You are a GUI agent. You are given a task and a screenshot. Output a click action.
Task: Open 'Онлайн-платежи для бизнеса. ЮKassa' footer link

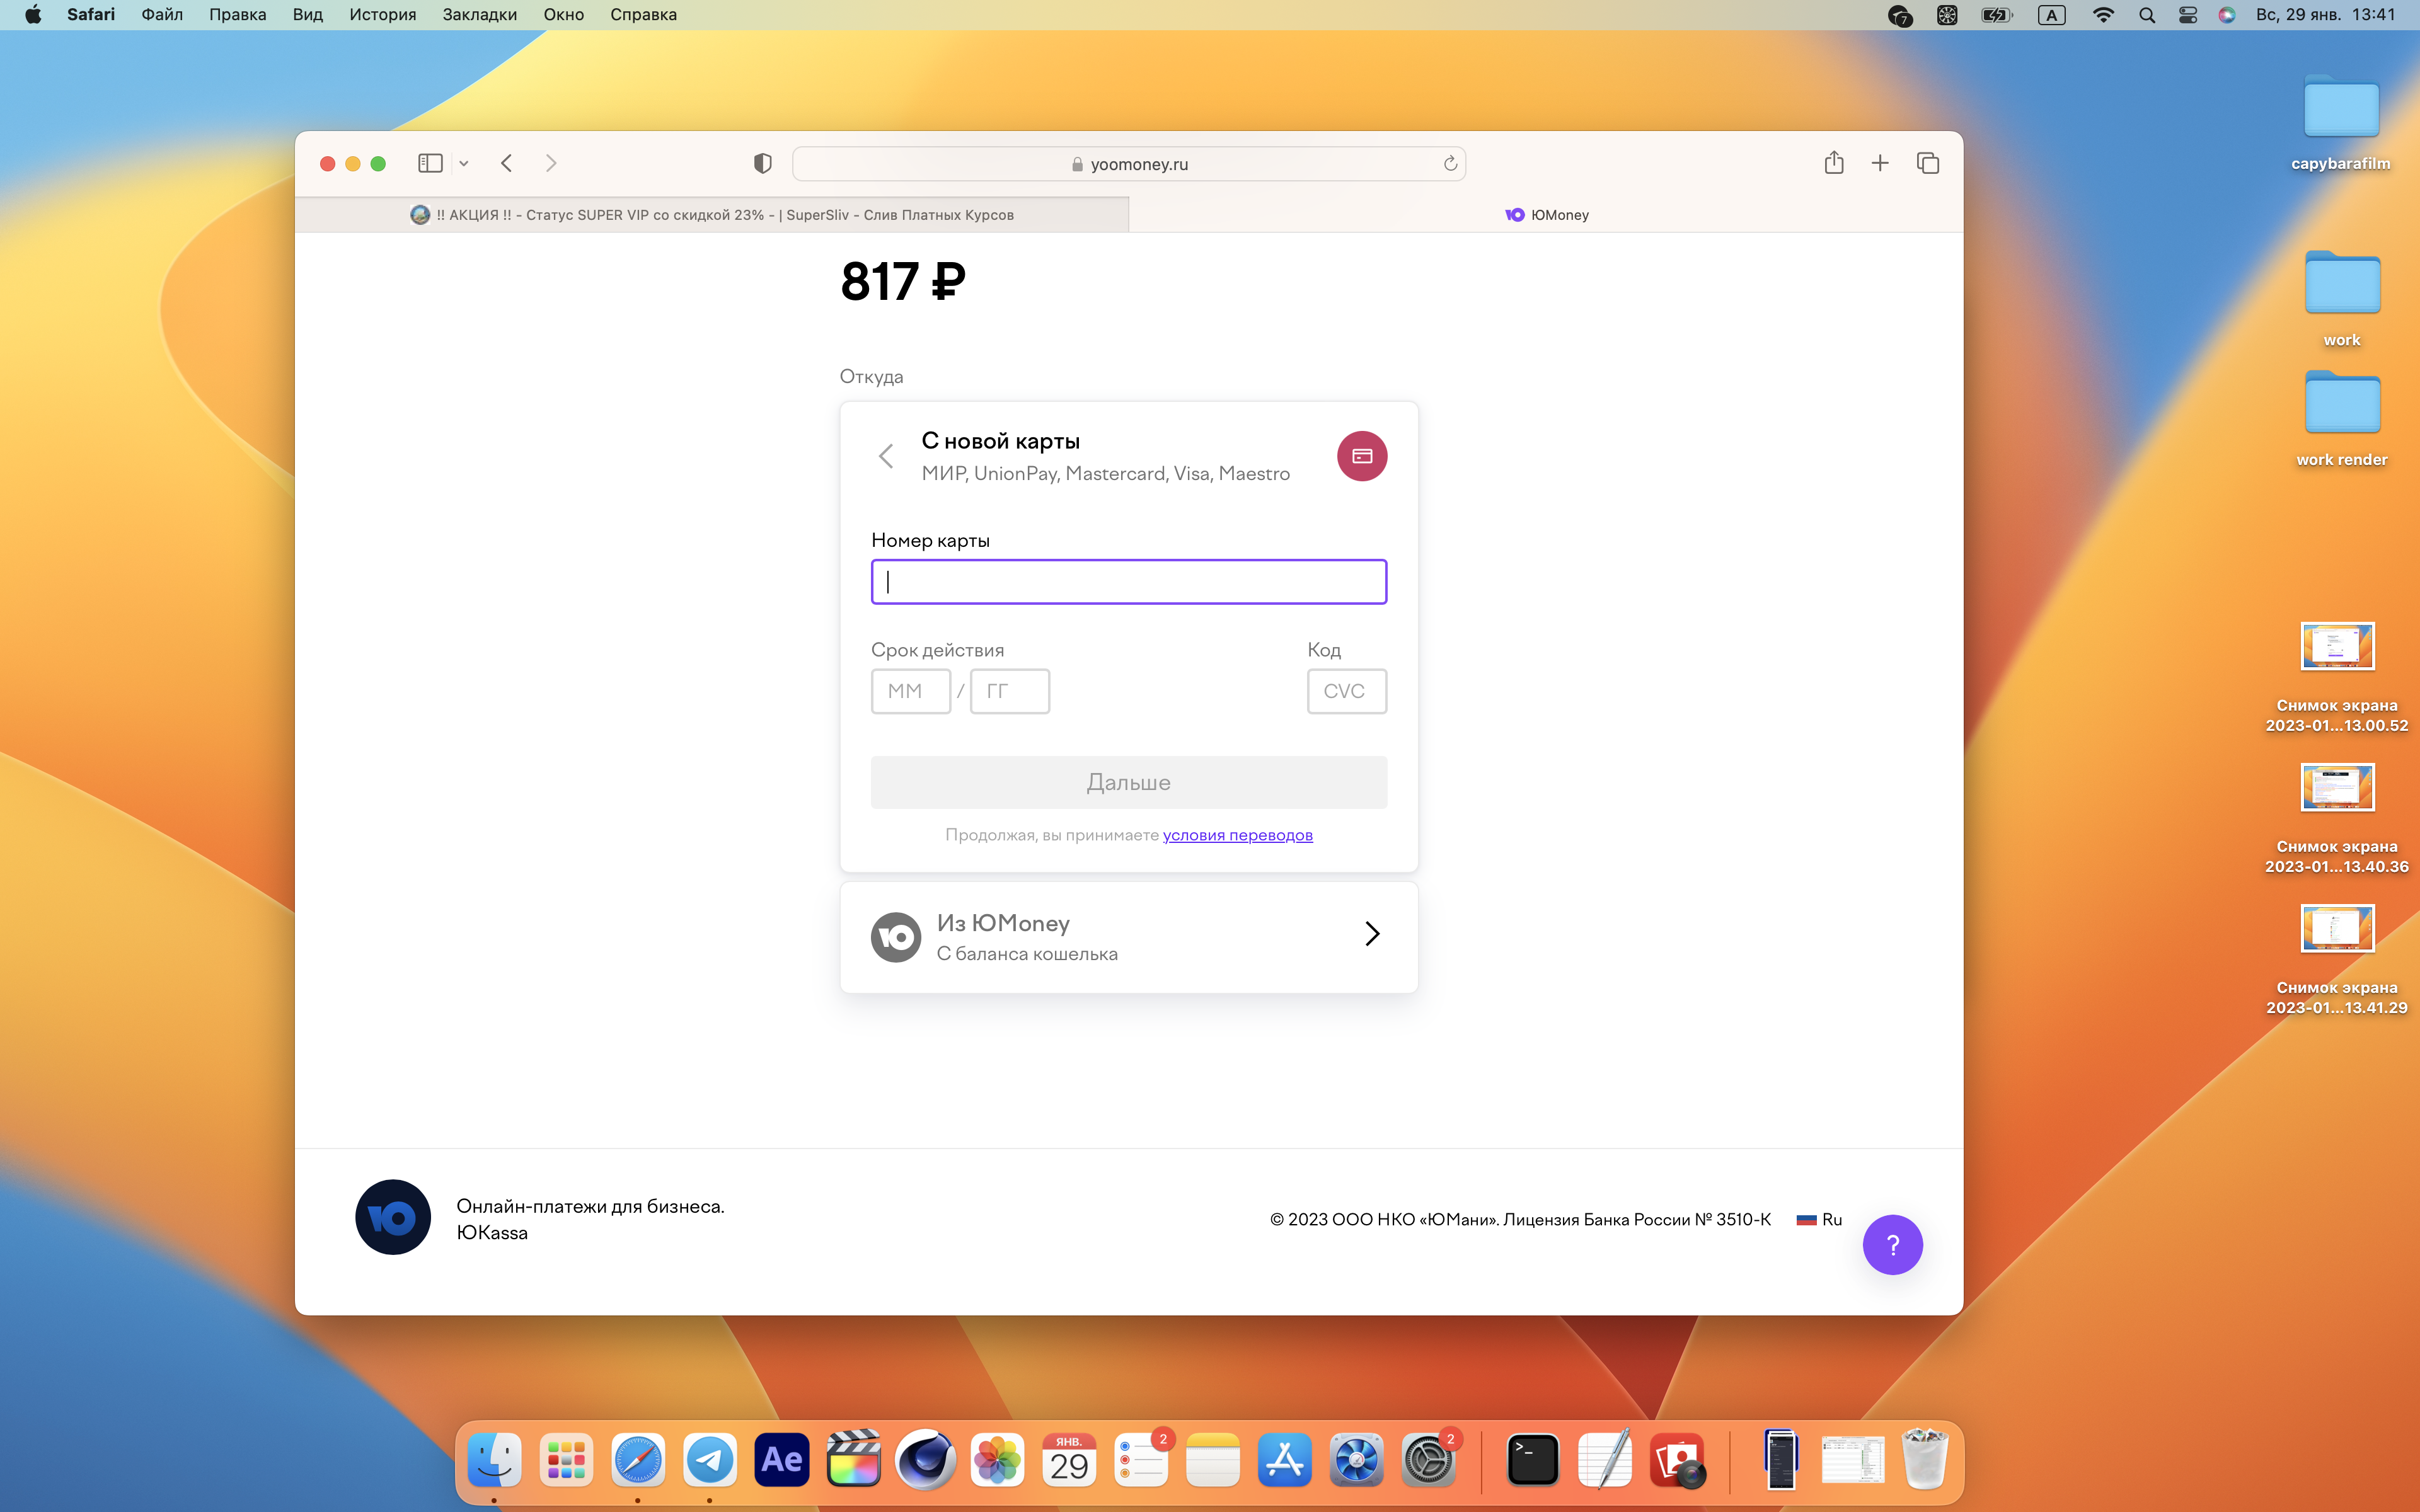coord(591,1219)
